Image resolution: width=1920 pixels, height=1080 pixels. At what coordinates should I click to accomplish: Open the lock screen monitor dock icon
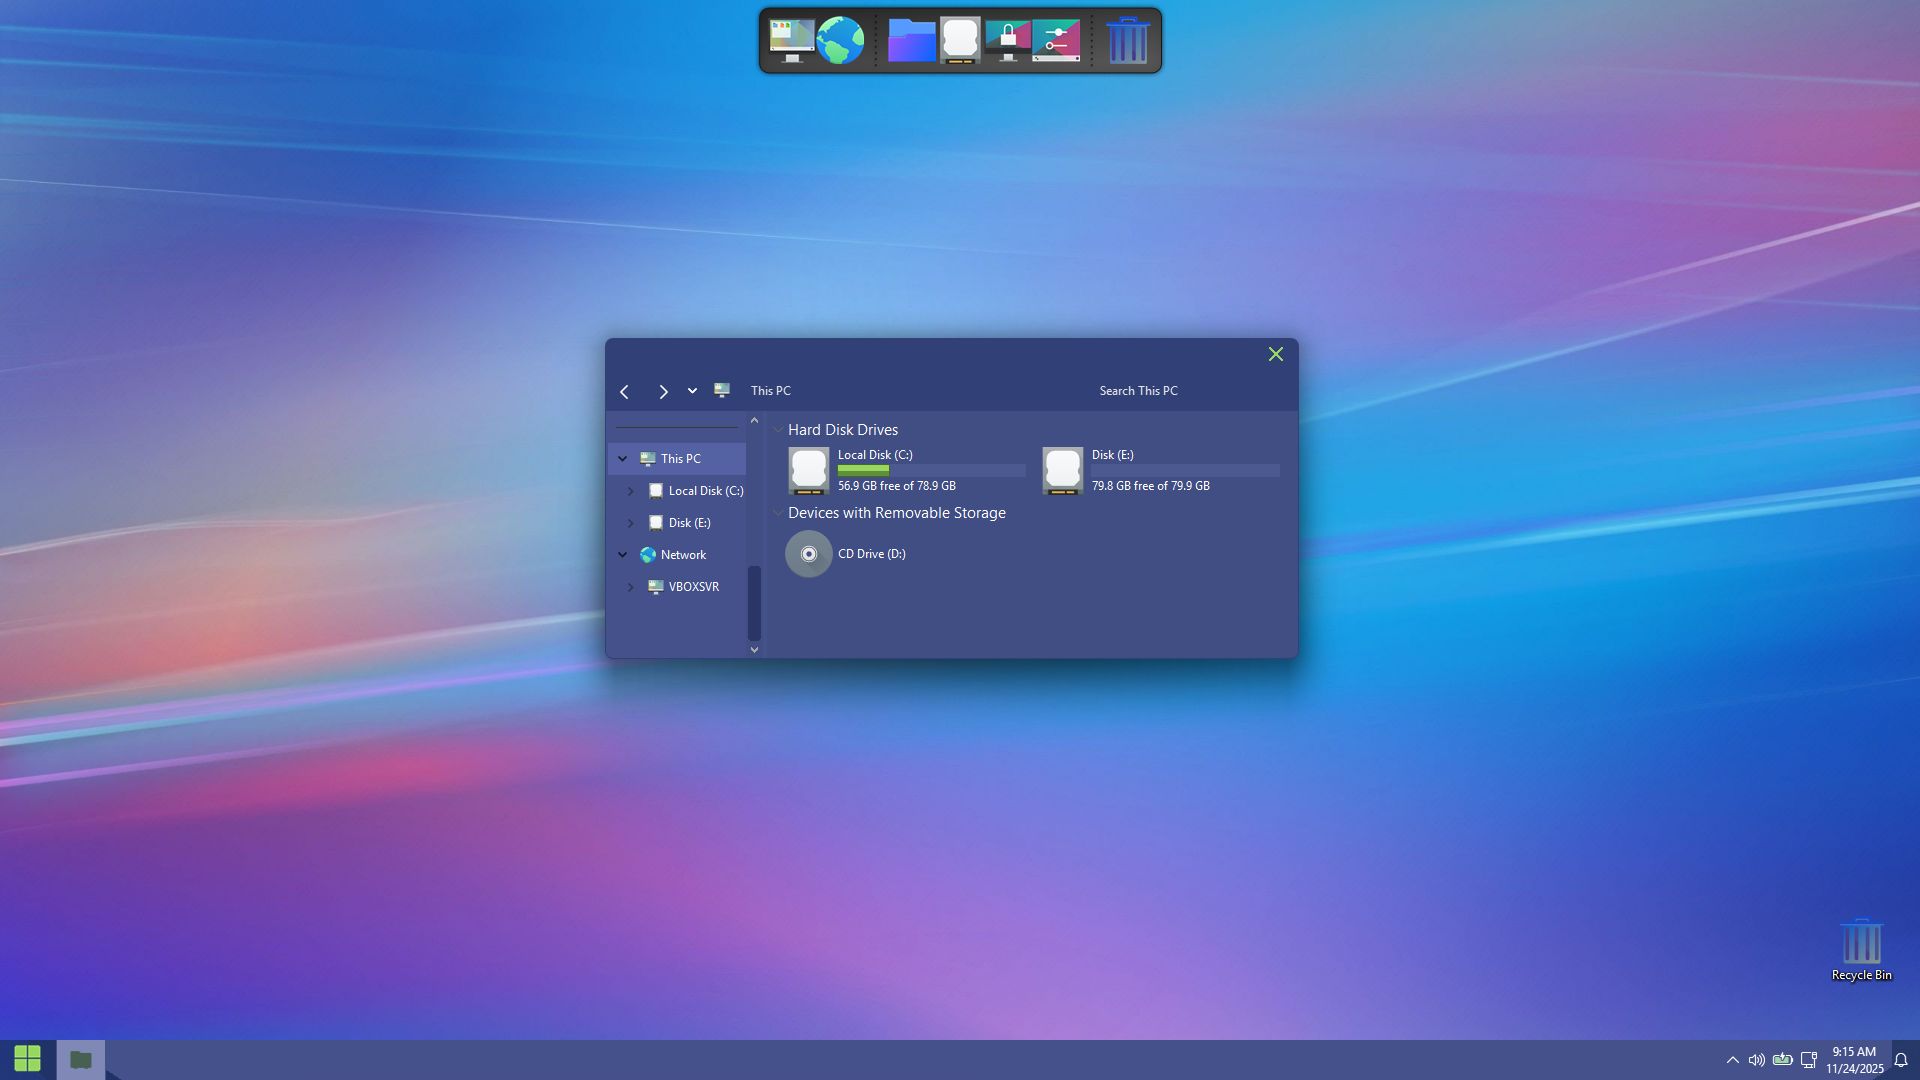click(1007, 41)
